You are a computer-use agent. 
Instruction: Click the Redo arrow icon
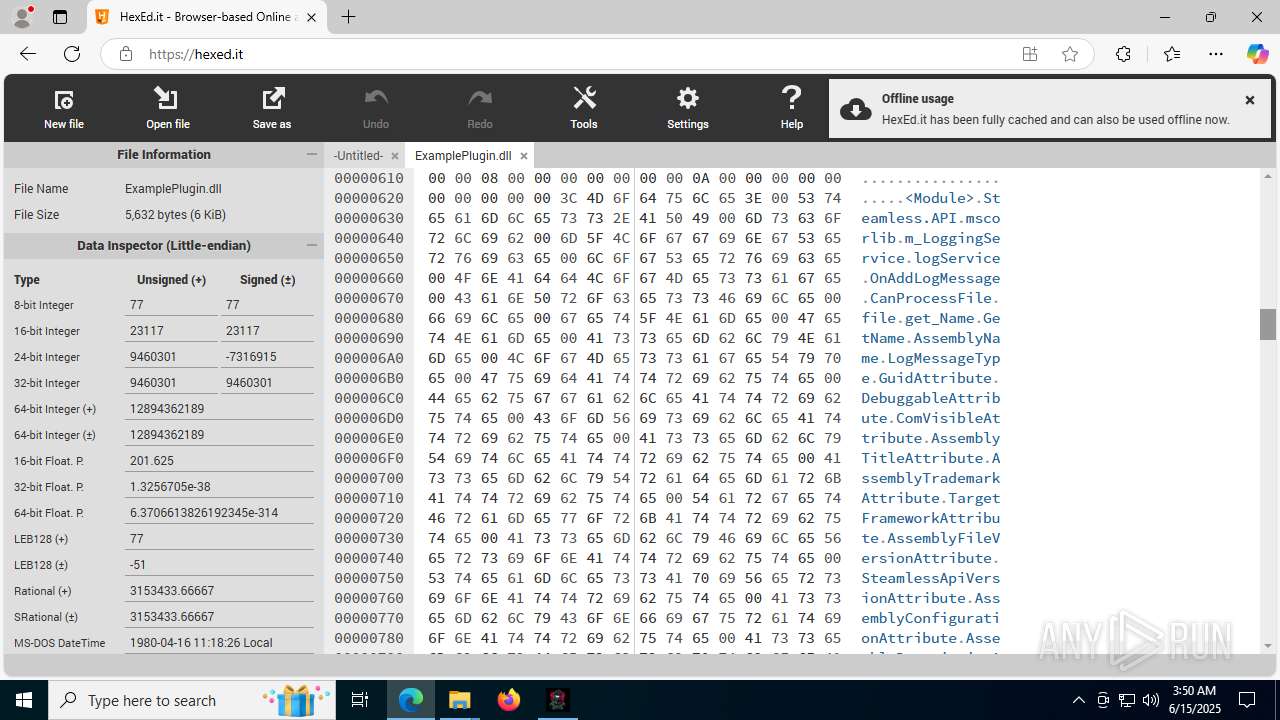[480, 108]
